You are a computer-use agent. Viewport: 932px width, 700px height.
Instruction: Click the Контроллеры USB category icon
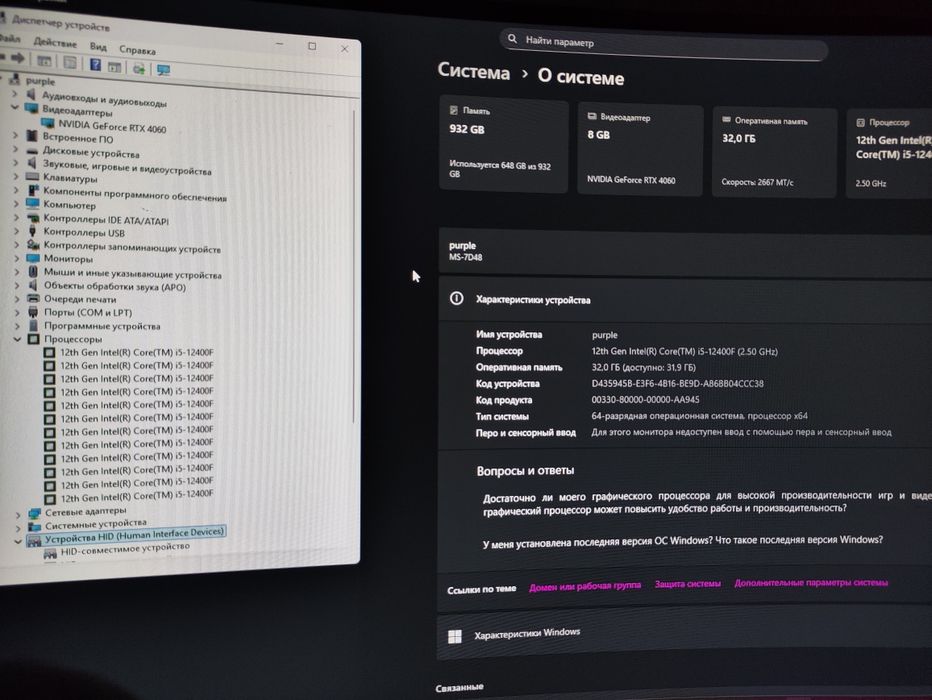(x=33, y=231)
